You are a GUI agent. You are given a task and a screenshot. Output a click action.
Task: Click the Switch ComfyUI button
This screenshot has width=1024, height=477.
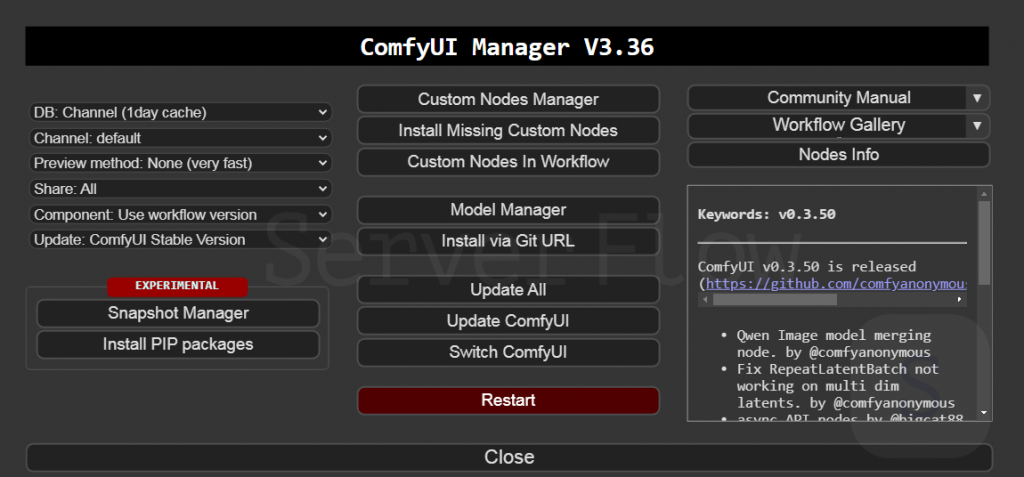click(x=508, y=352)
